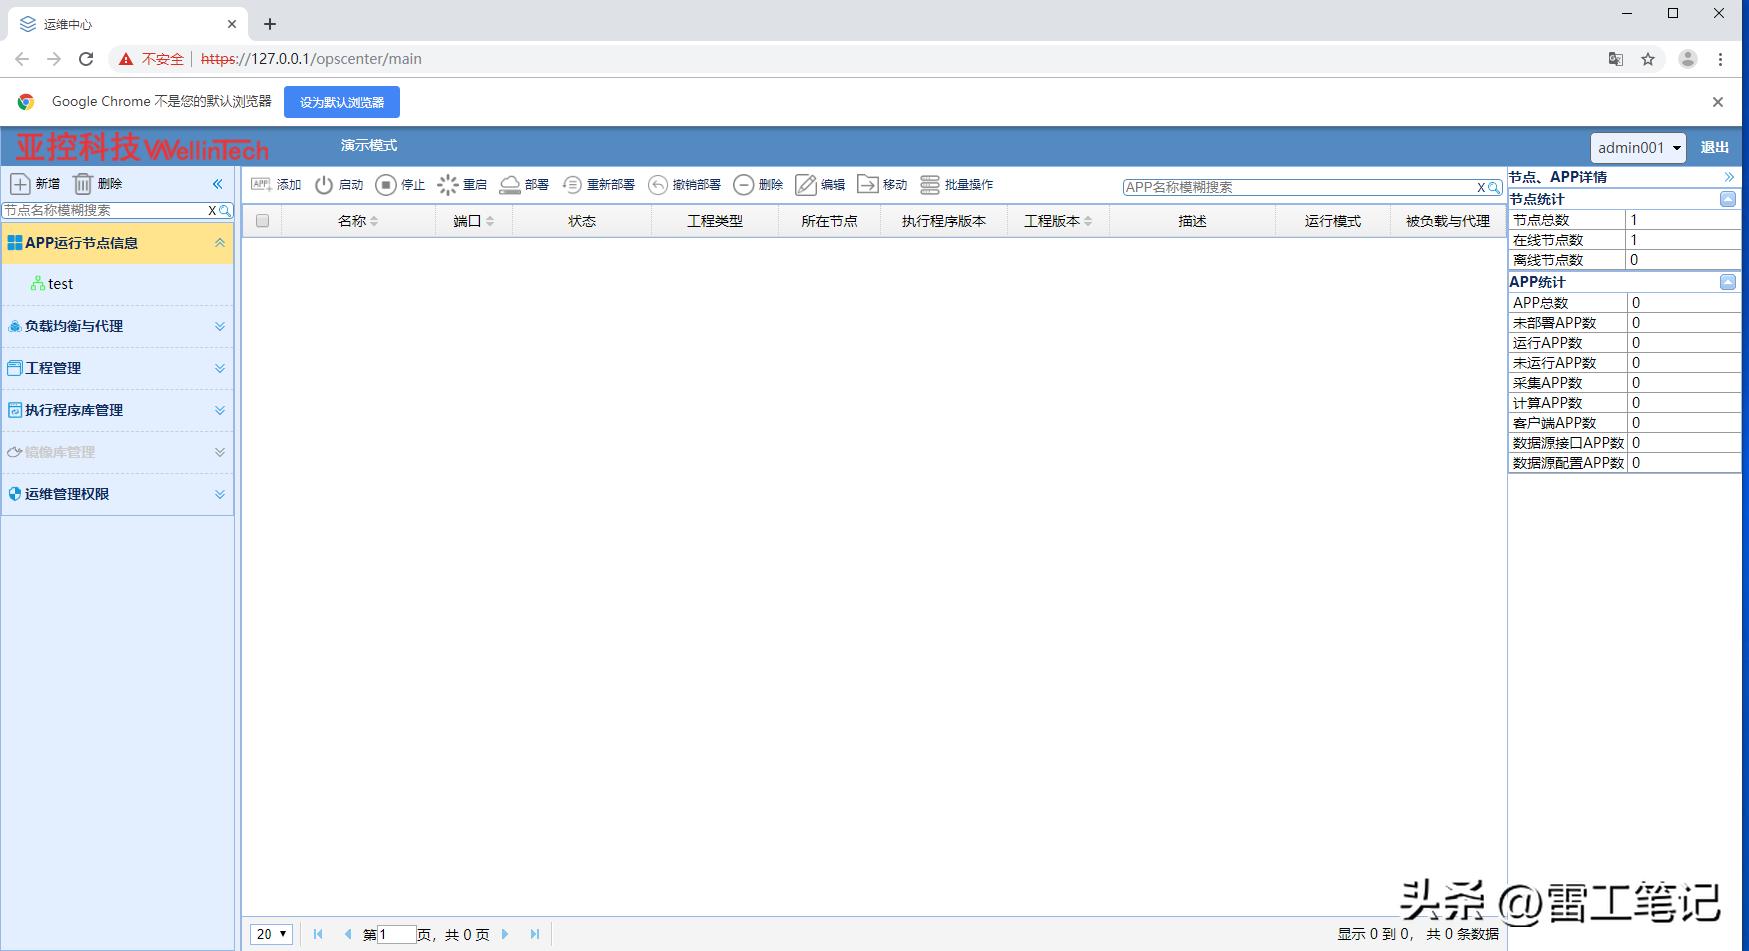Image resolution: width=1749 pixels, height=951 pixels.
Task: Open the page size dropdown showing 20
Action: (271, 933)
